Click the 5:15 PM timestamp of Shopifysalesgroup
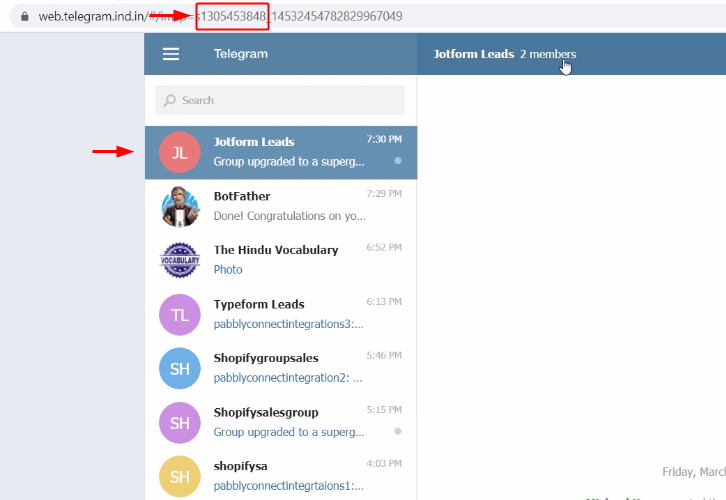This screenshot has width=726, height=500. click(x=384, y=410)
